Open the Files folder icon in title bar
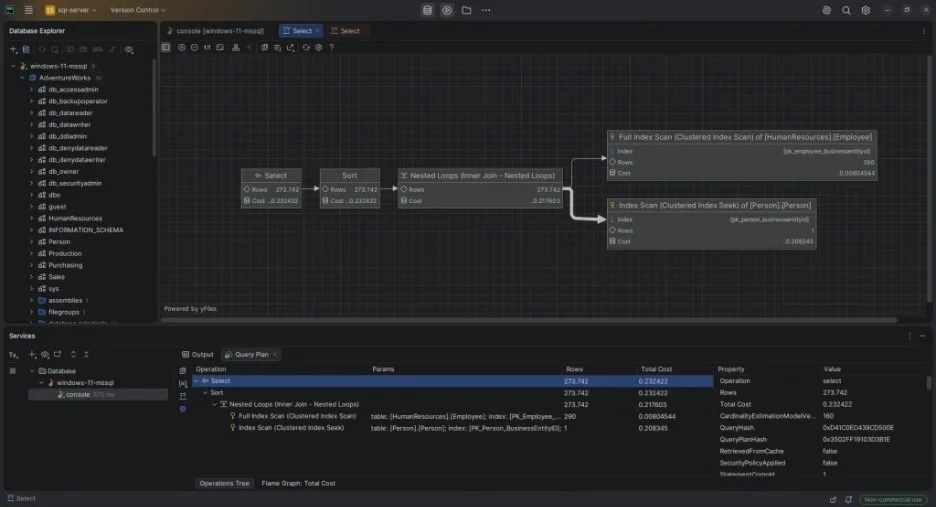936x507 pixels. [466, 10]
